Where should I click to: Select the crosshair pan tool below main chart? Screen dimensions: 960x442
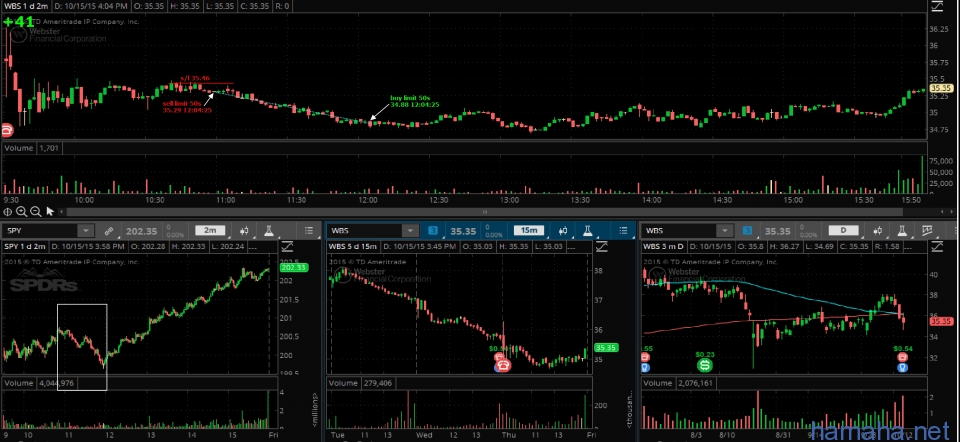7,212
